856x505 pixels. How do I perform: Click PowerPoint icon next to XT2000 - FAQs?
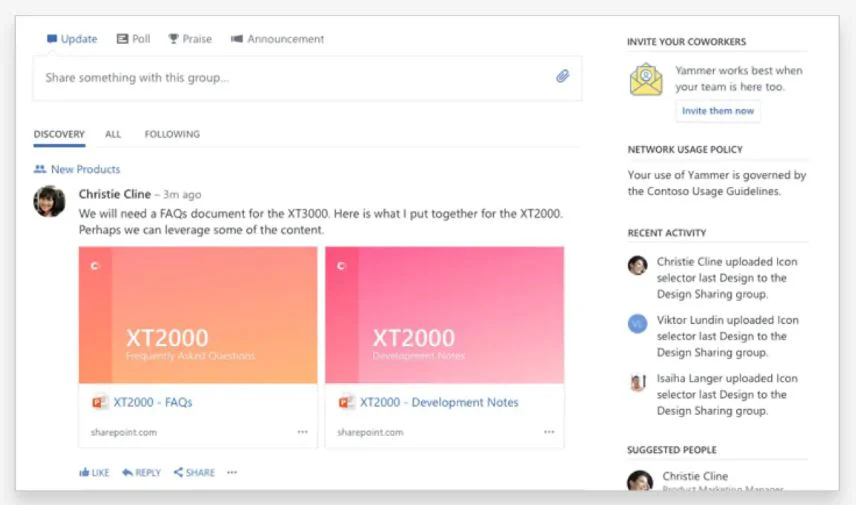point(99,402)
